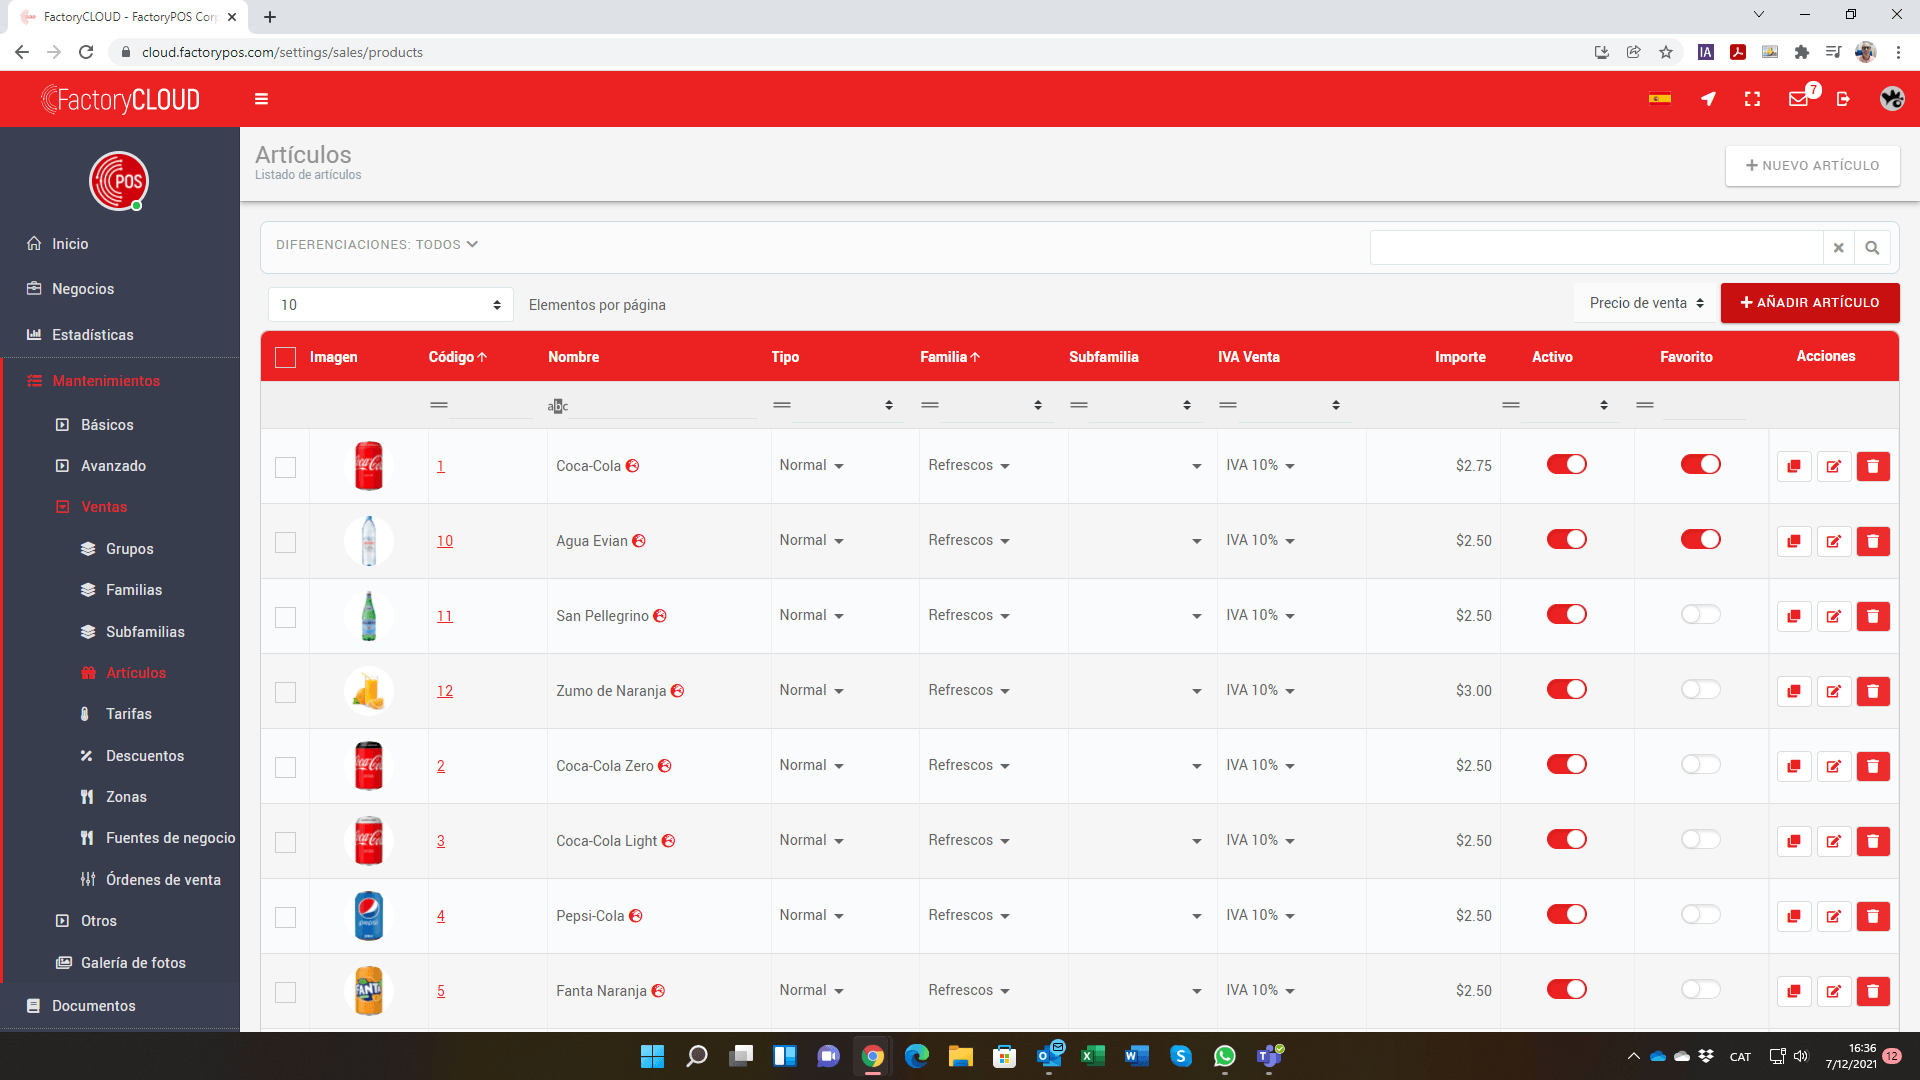Image resolution: width=1920 pixels, height=1080 pixels.
Task: Open WhatsApp from the taskbar
Action: coord(1225,1056)
